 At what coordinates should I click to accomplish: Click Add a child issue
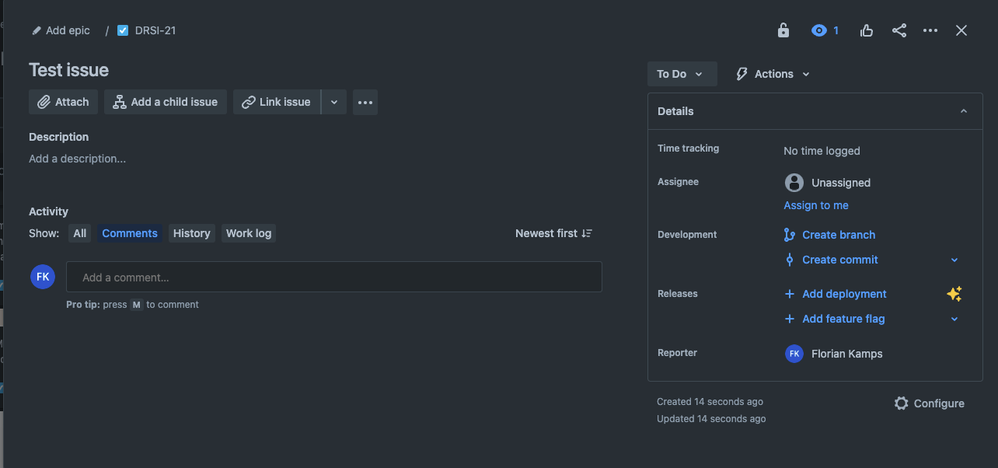point(165,102)
